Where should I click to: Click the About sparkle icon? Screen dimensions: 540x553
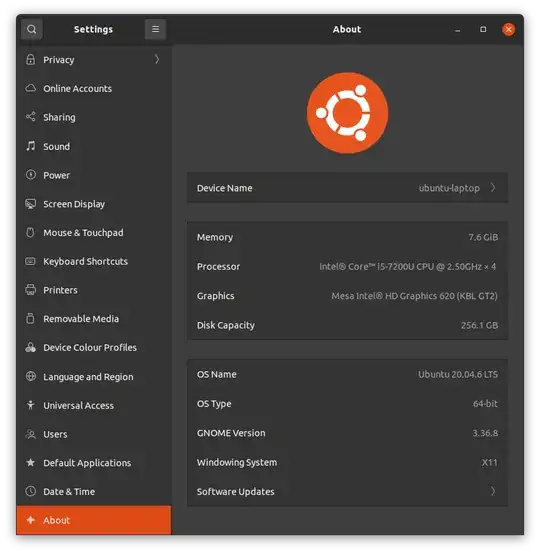pyautogui.click(x=31, y=520)
